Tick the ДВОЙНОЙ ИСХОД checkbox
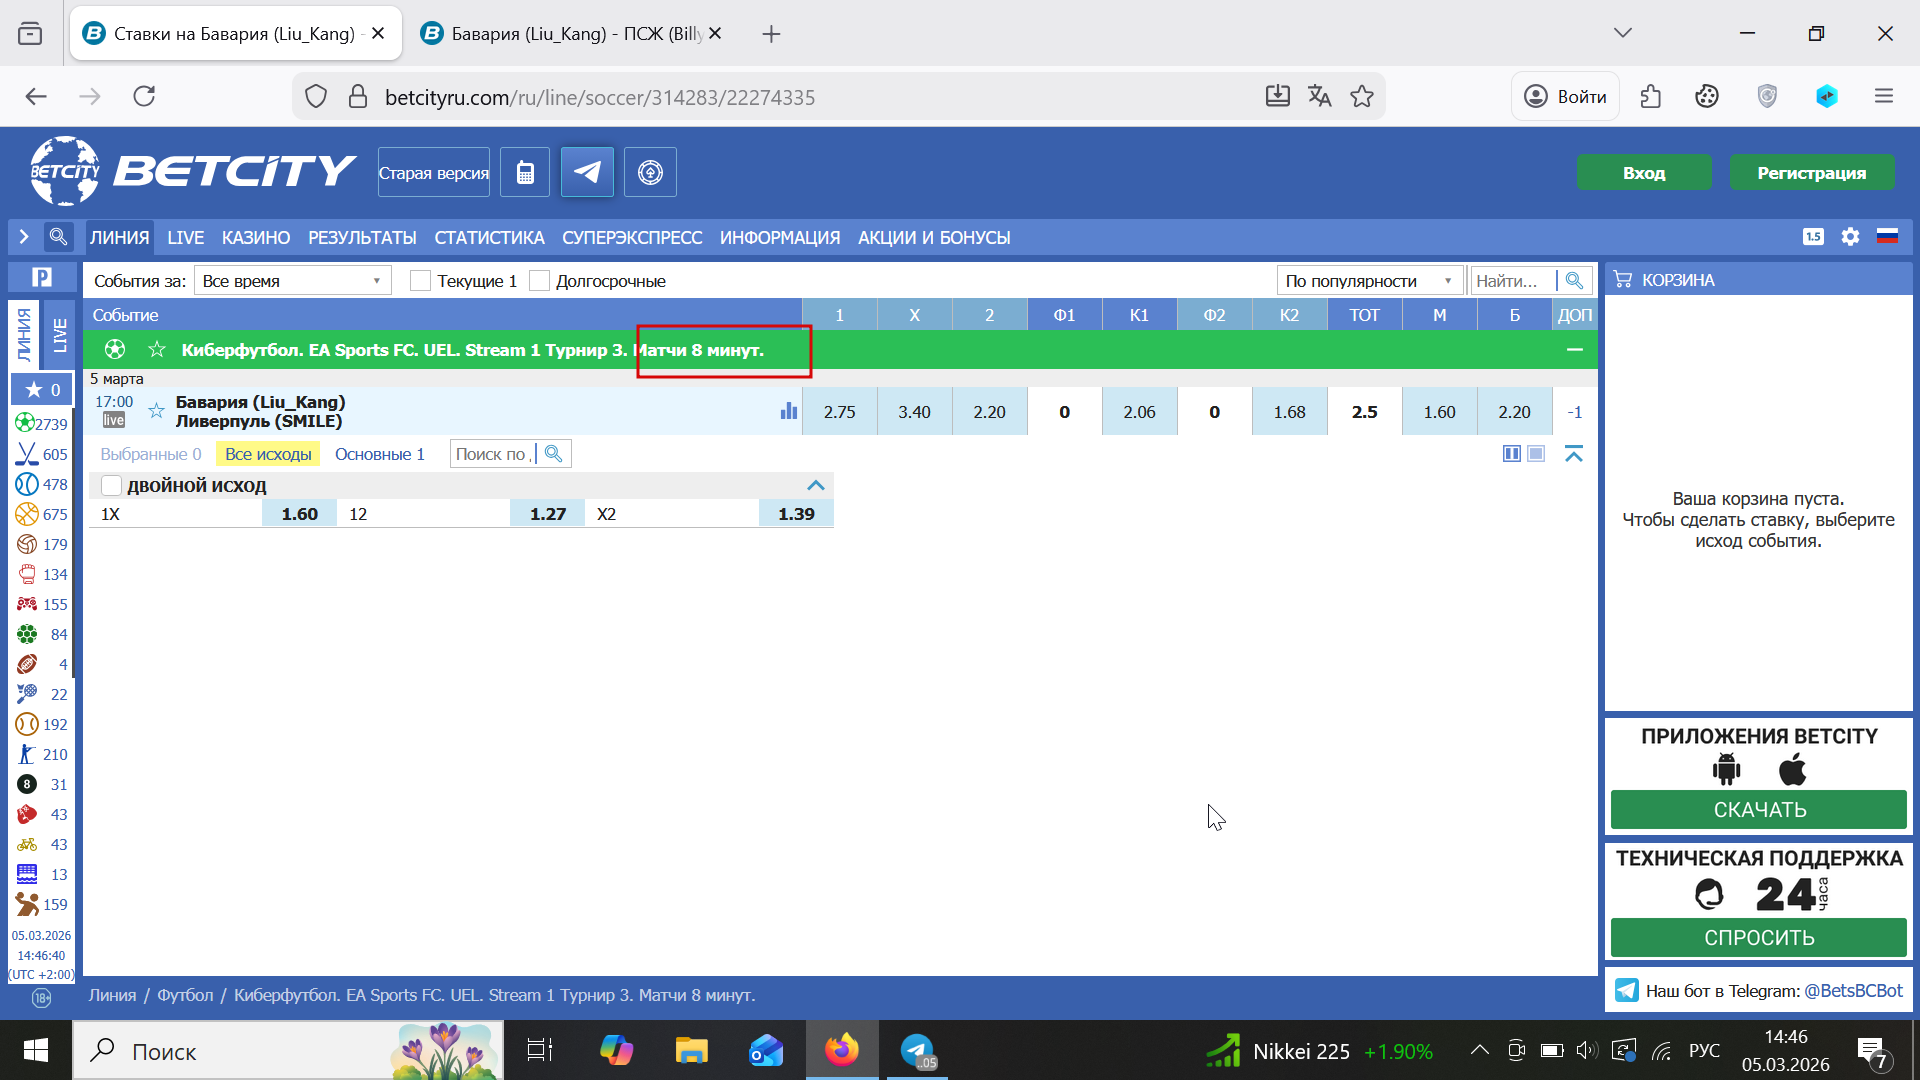Screen dimensions: 1920x1080 (112, 485)
